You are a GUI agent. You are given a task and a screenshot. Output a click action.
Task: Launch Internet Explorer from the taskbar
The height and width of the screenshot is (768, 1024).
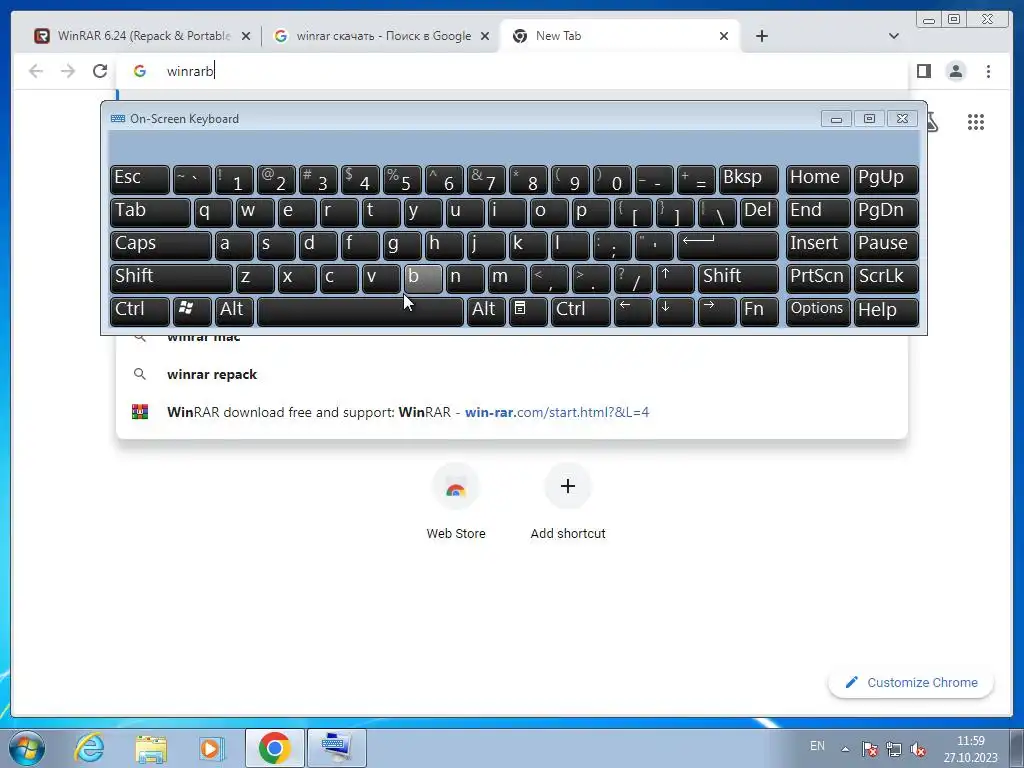89,748
